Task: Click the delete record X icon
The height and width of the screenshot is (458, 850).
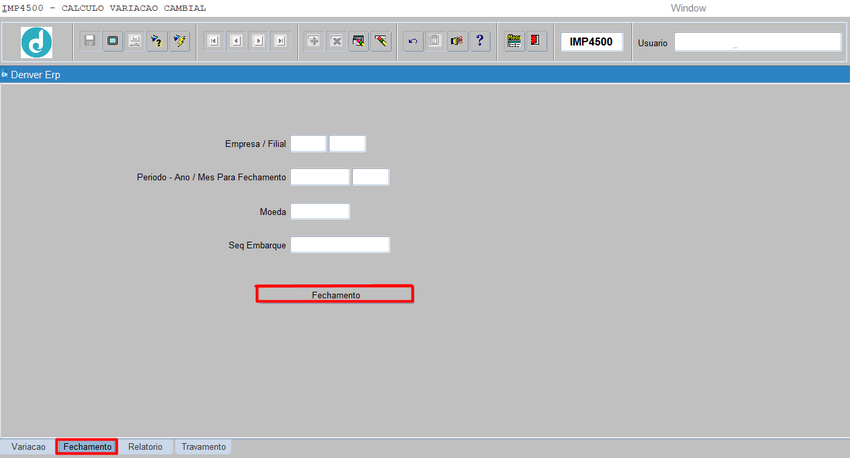Action: point(336,41)
